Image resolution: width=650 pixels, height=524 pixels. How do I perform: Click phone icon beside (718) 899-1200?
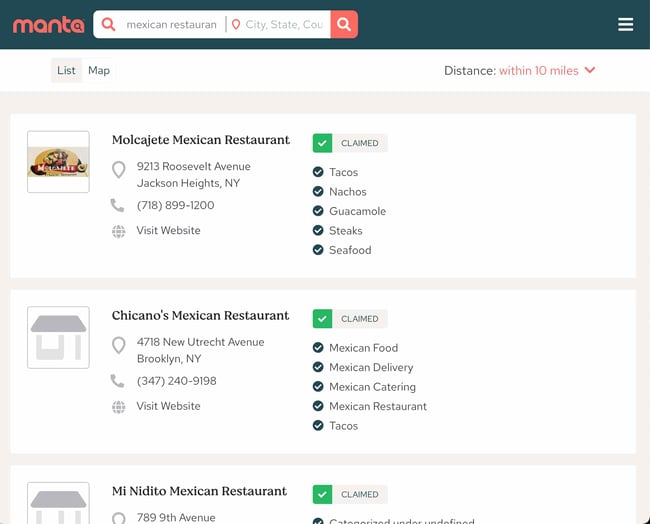117,205
